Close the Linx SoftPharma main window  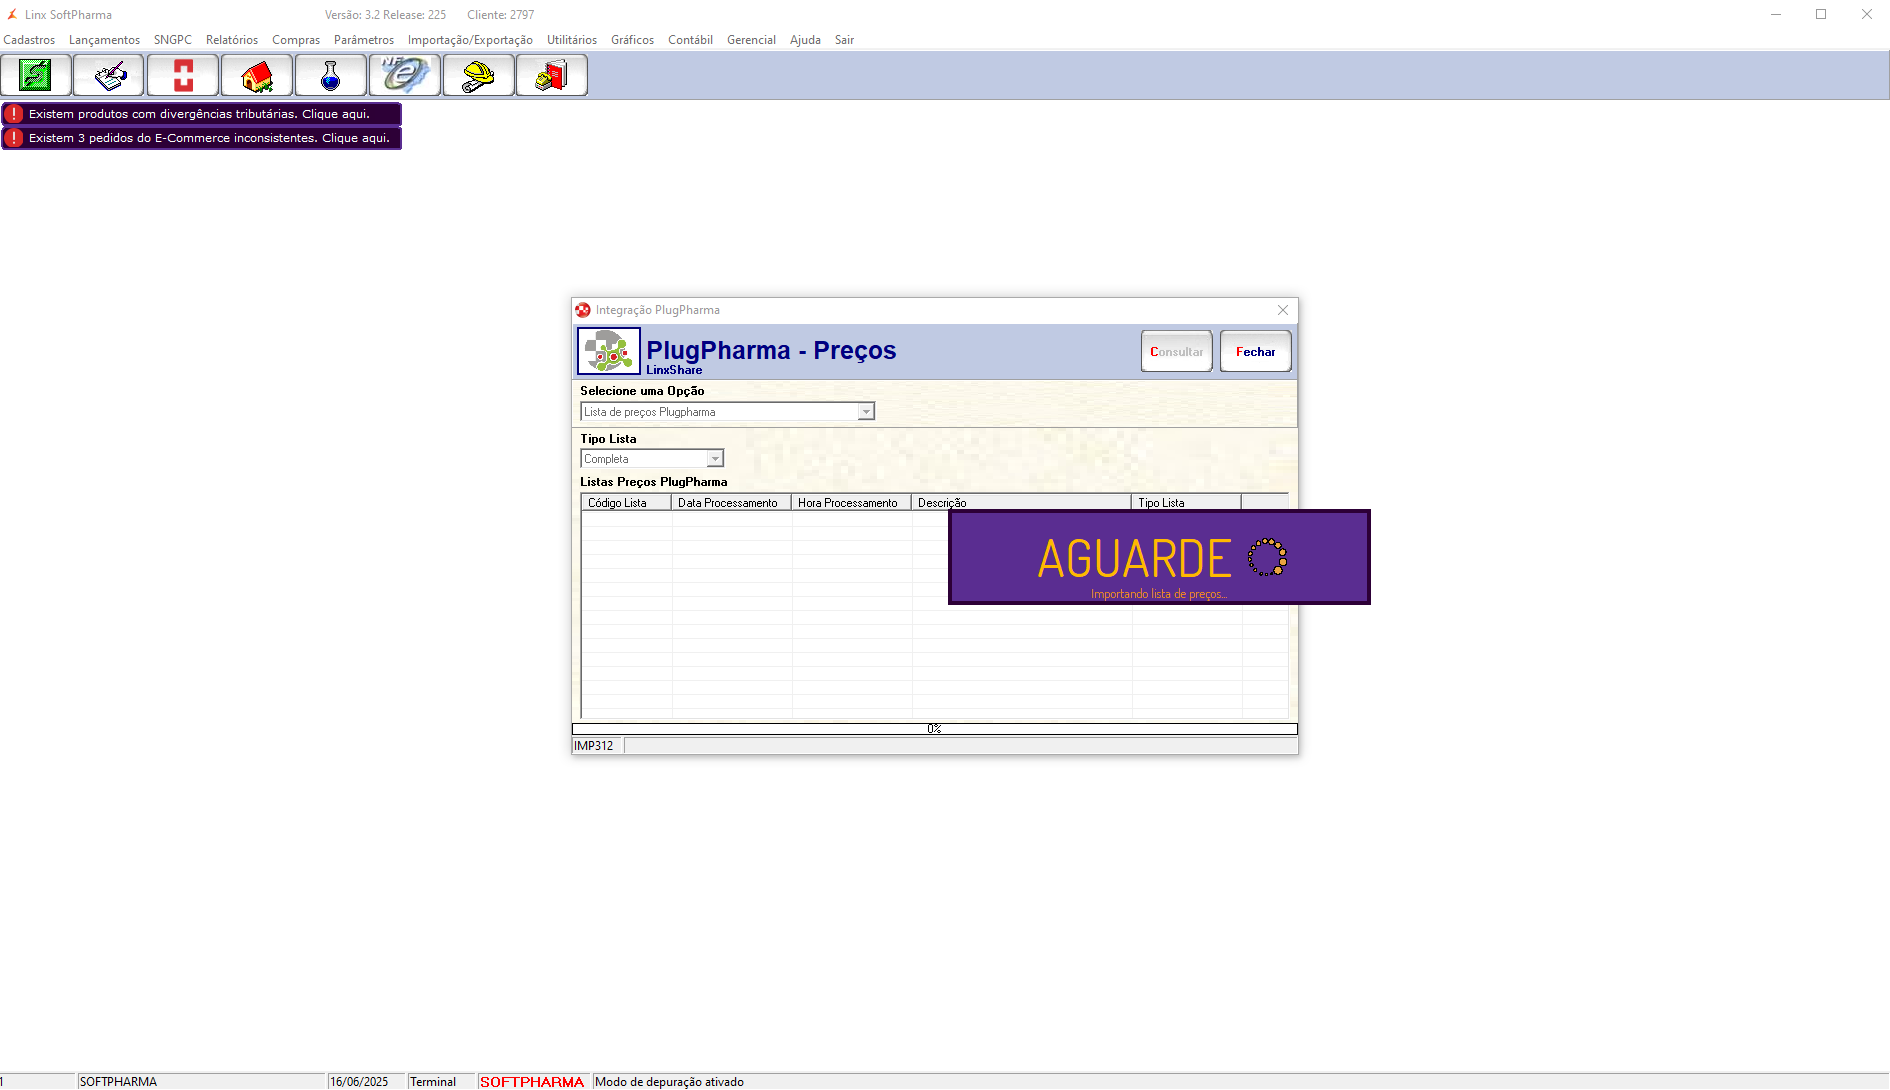click(x=1866, y=15)
